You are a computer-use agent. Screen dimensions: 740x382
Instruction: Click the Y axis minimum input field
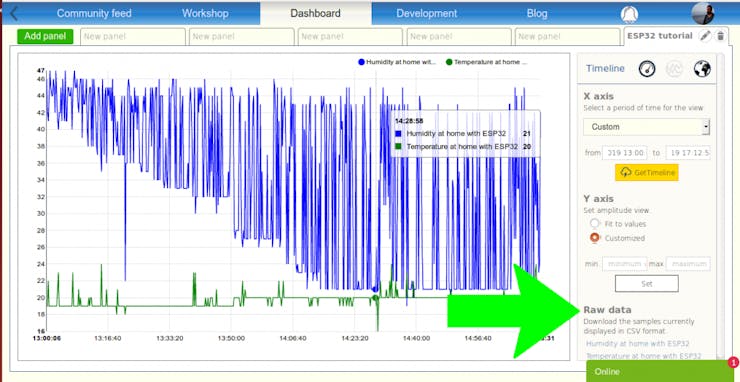point(624,263)
